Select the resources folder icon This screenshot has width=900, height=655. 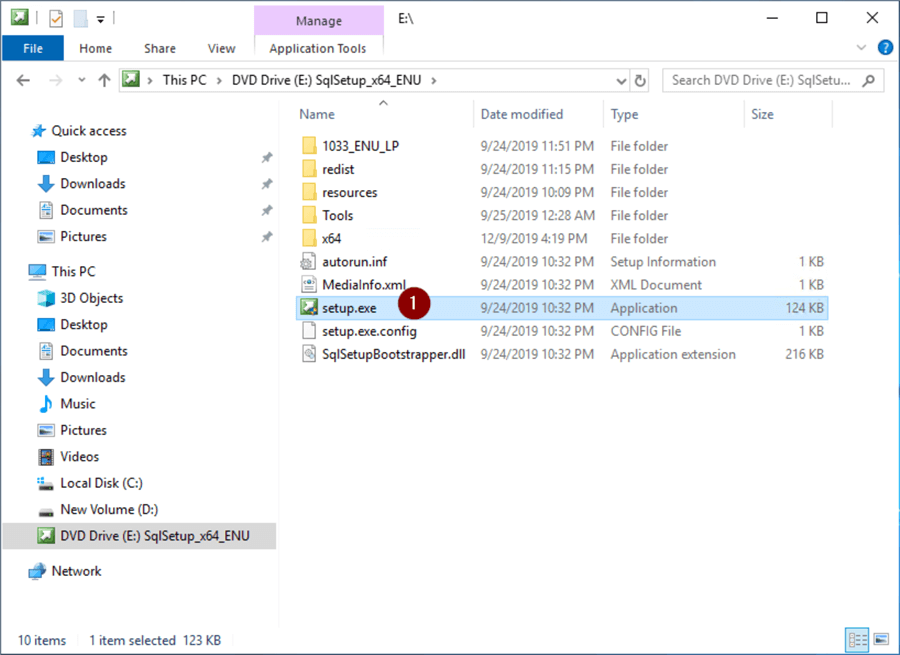[x=309, y=192]
